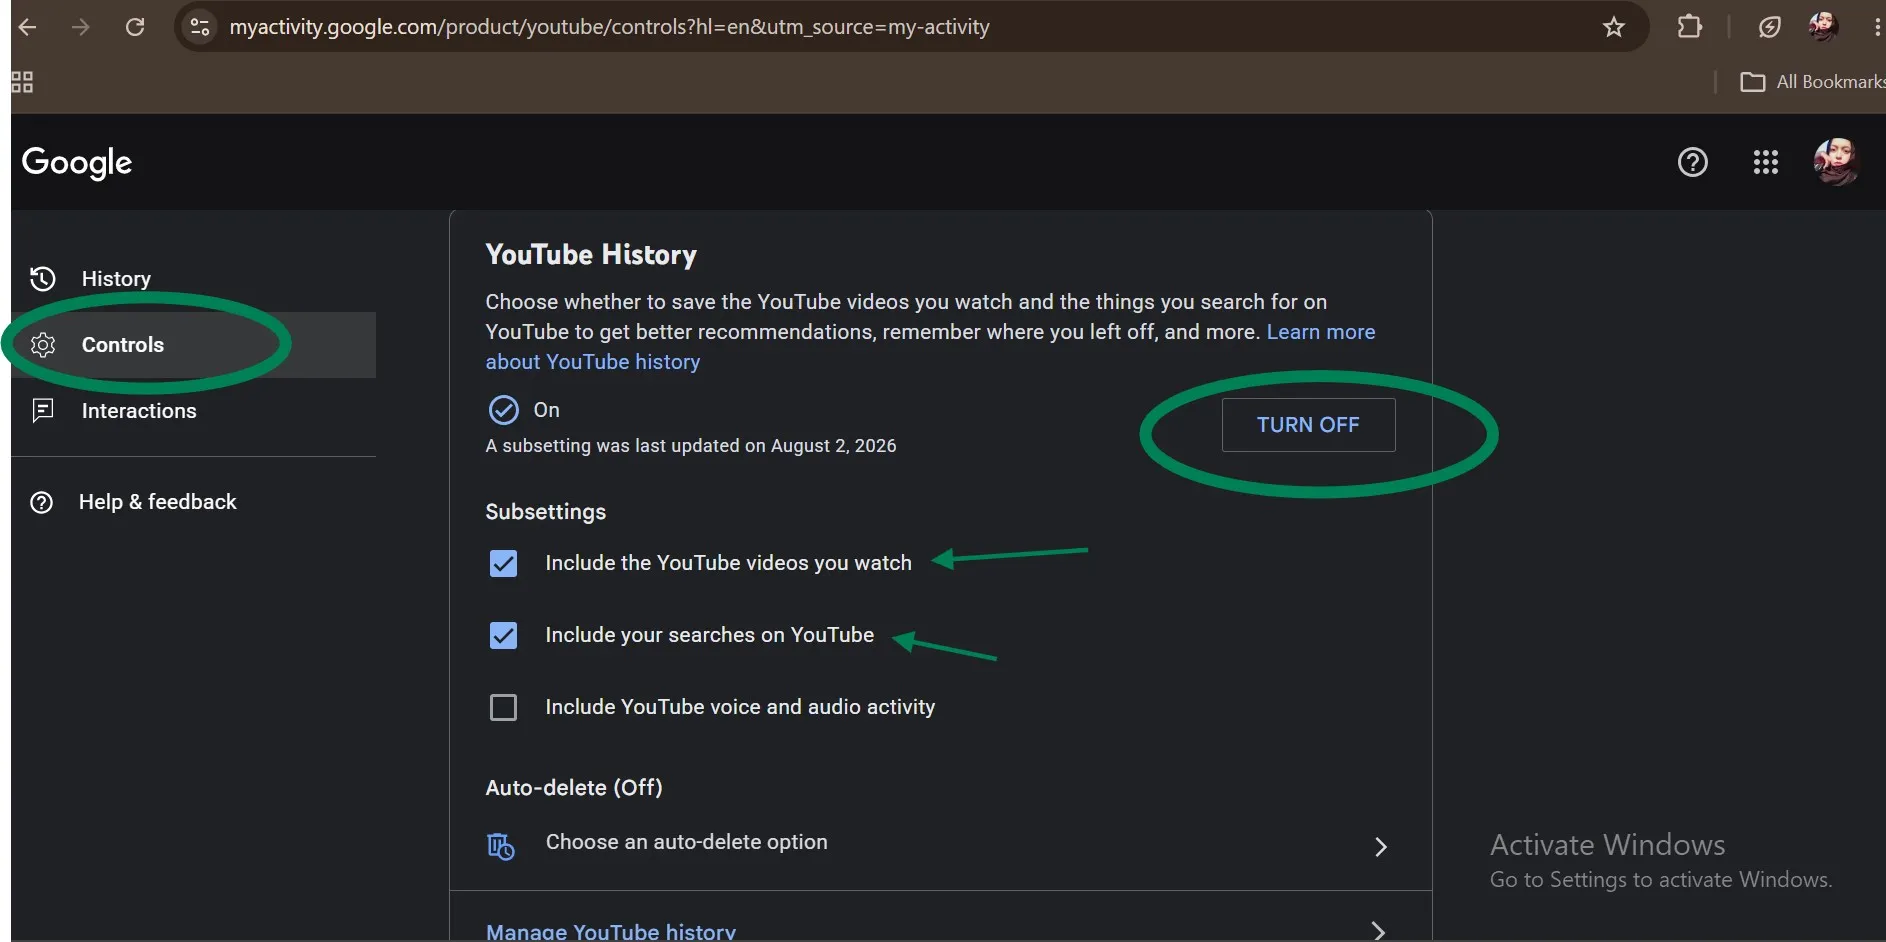Click the On status checkmark icon
The image size is (1886, 942).
click(x=503, y=410)
